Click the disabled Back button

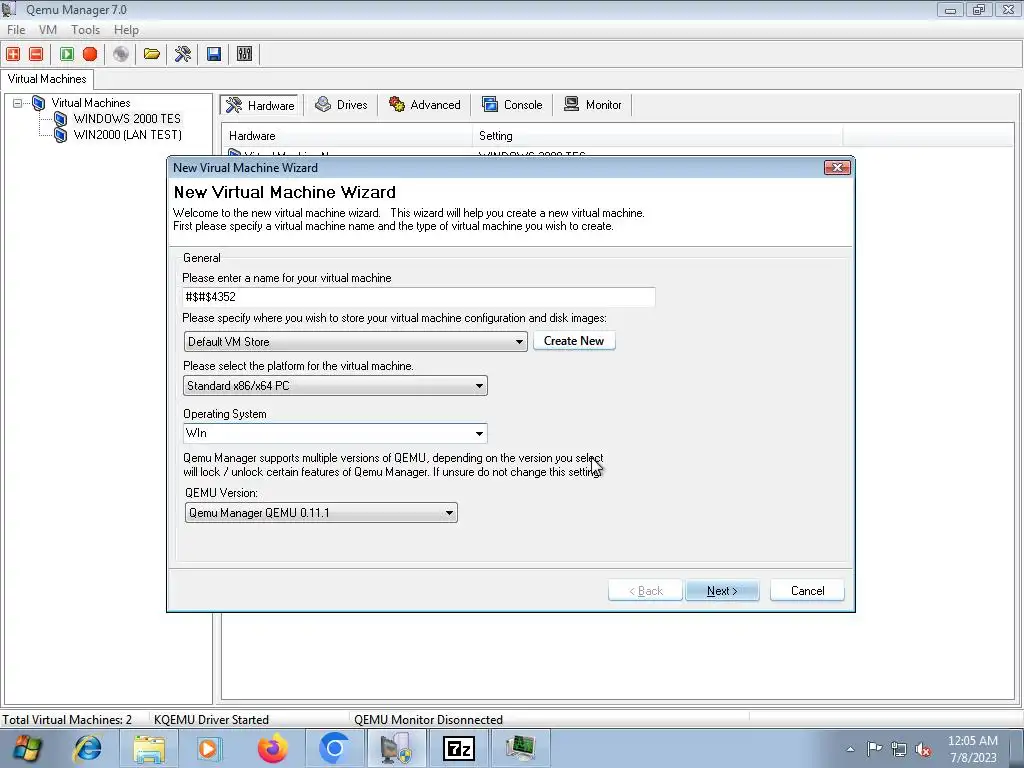point(645,591)
